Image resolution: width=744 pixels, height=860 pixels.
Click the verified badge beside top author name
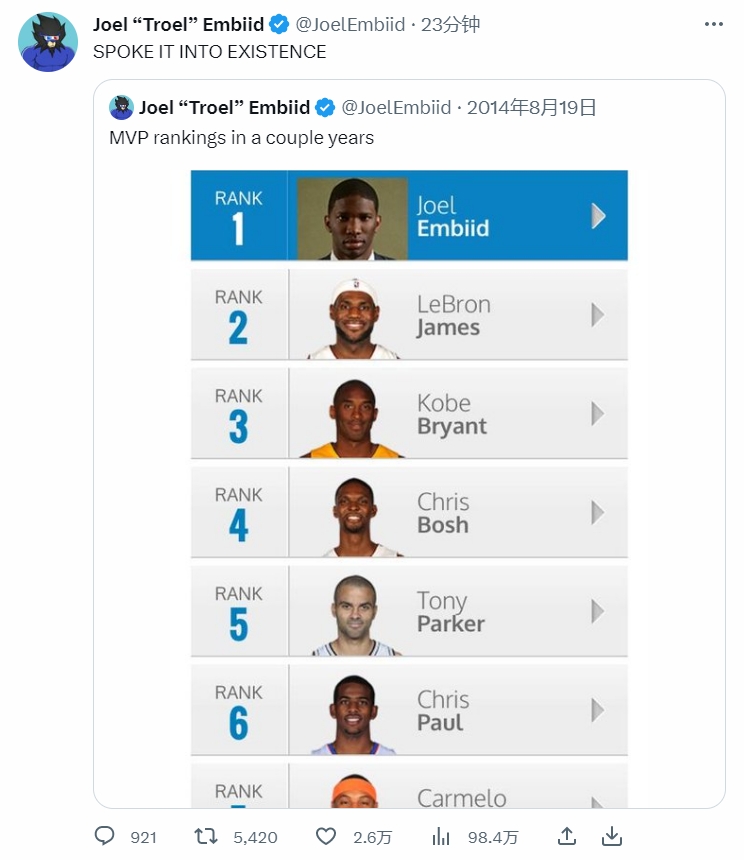(280, 24)
